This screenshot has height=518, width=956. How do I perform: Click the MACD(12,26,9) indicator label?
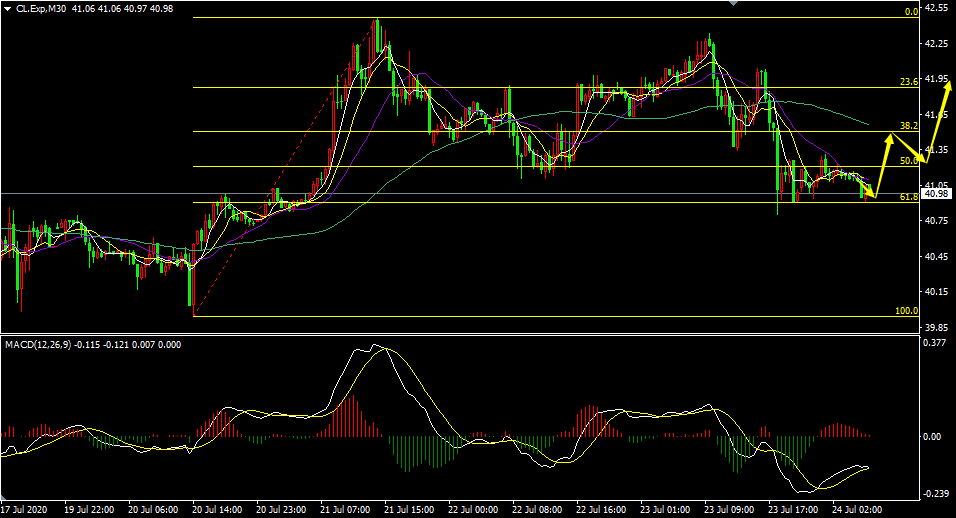(x=38, y=344)
